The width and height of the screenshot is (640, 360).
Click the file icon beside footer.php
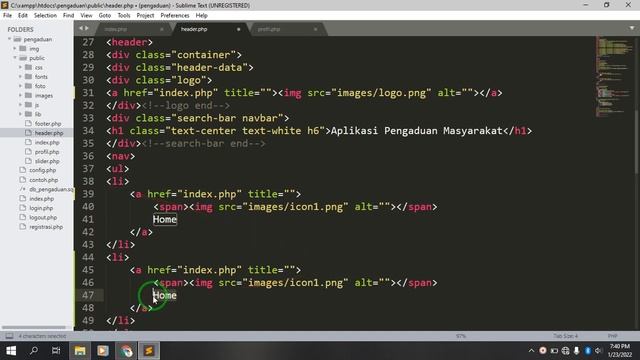pos(28,123)
